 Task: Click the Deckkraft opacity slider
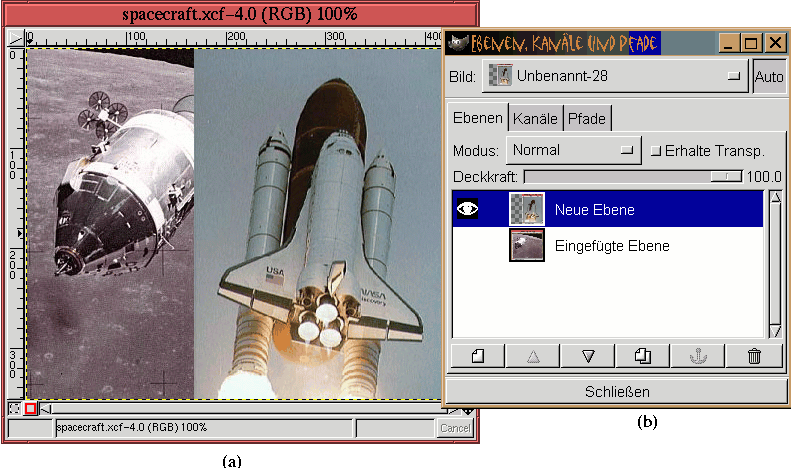point(632,176)
